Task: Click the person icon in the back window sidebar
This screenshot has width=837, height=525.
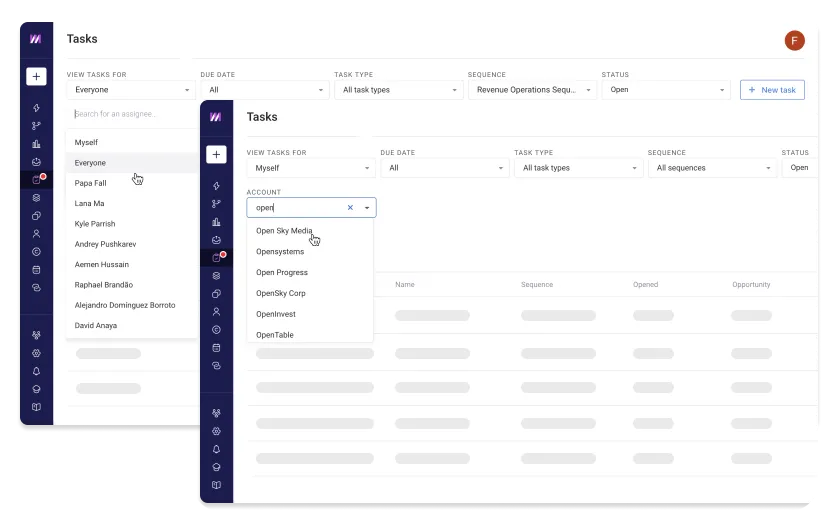Action: coord(36,234)
